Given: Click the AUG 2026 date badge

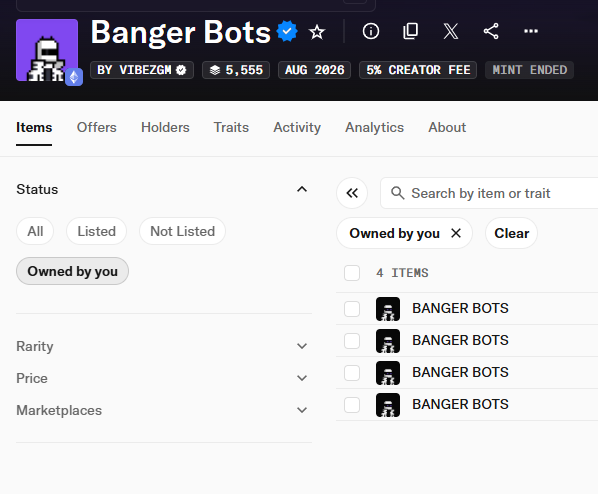Looking at the screenshot, I should click(x=315, y=70).
